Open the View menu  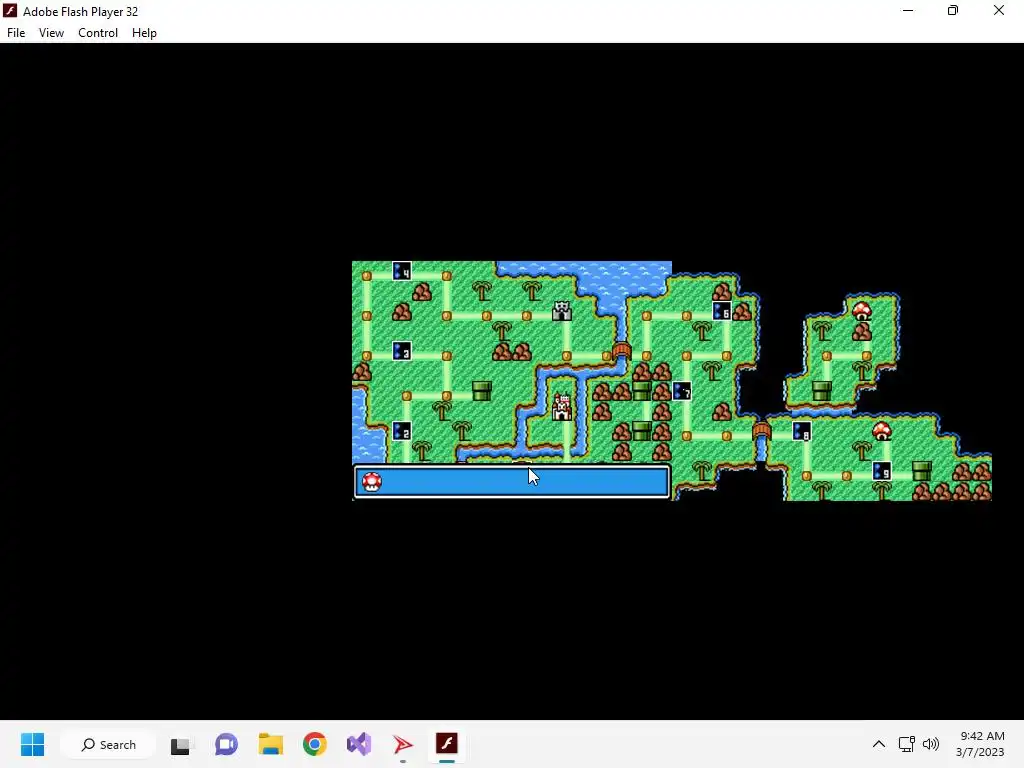pos(51,33)
